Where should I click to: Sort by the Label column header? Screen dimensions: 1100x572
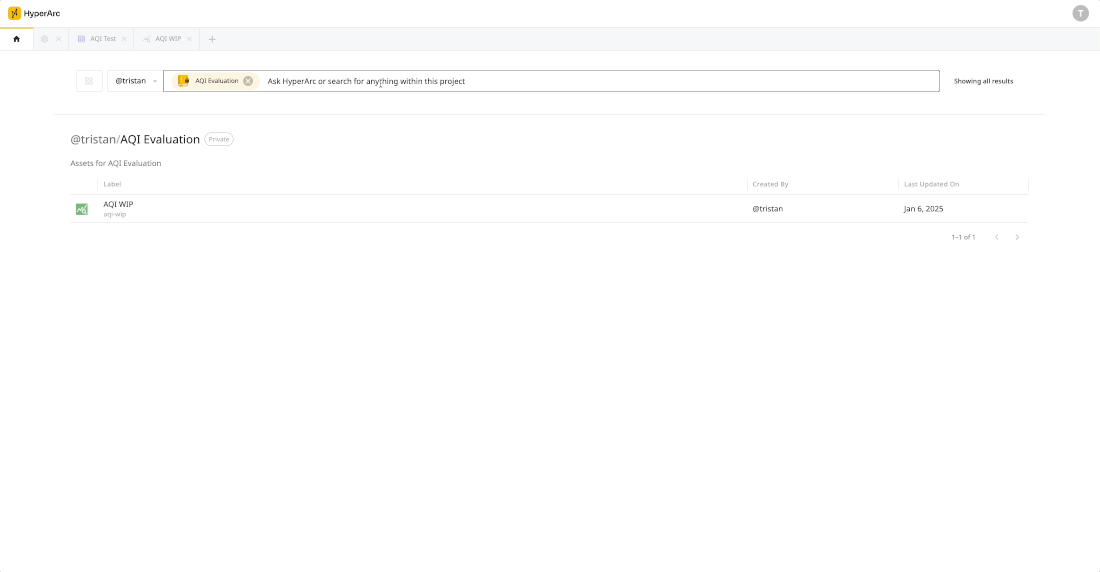112,184
